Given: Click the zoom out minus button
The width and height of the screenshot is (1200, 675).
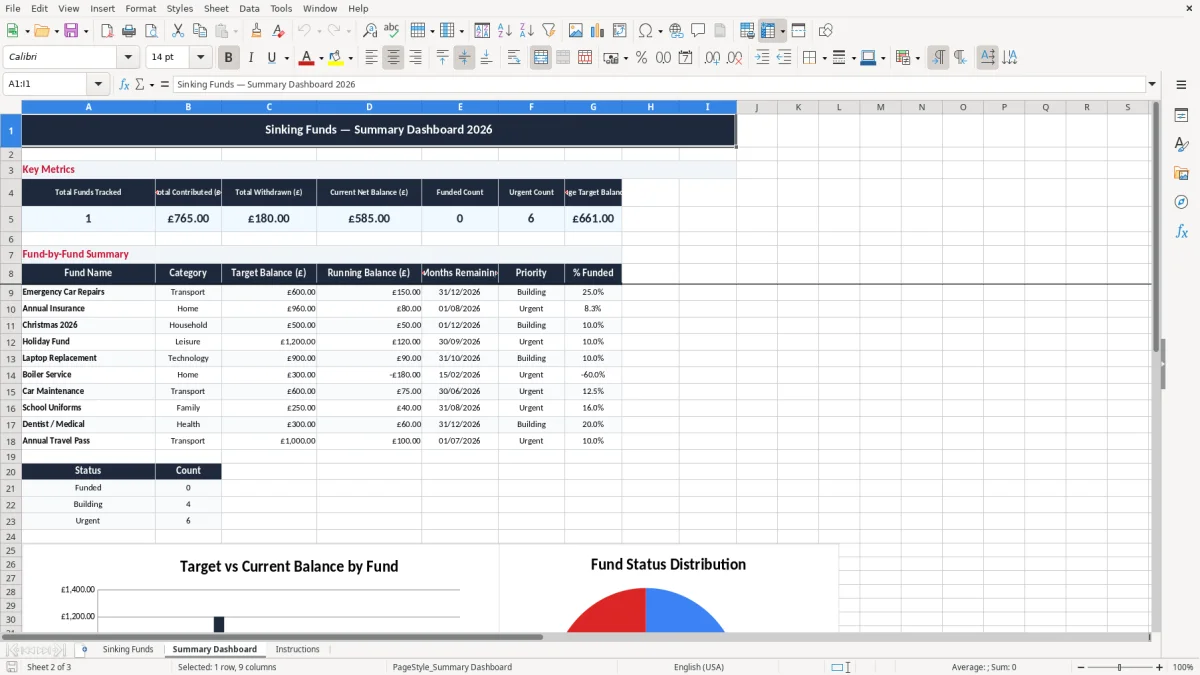Looking at the screenshot, I should [1079, 667].
